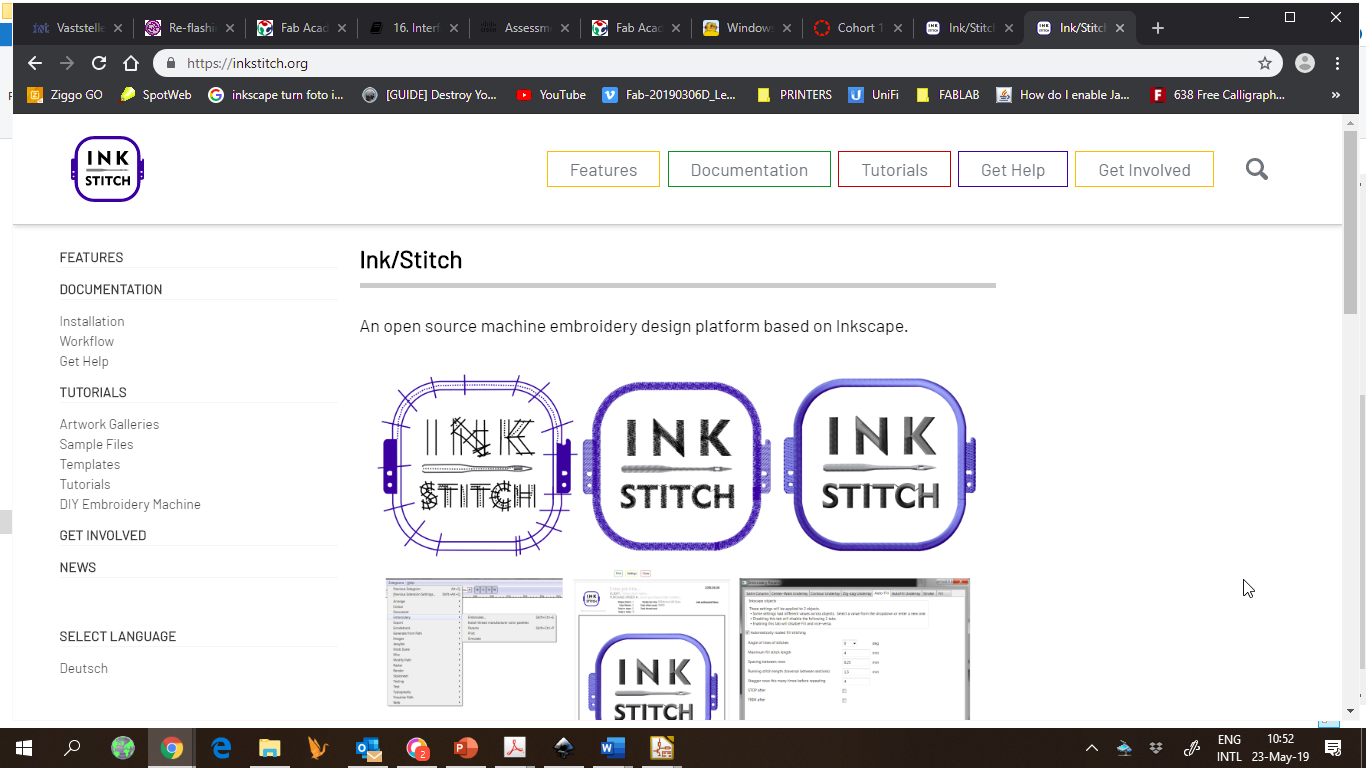Open the Windows Start menu

23,748
